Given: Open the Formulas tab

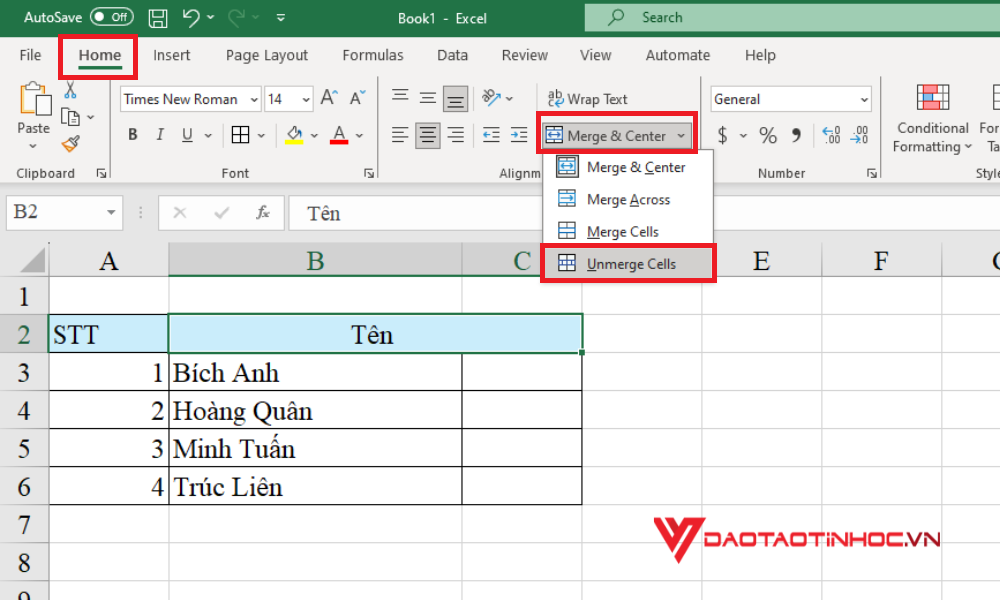Looking at the screenshot, I should pos(372,55).
